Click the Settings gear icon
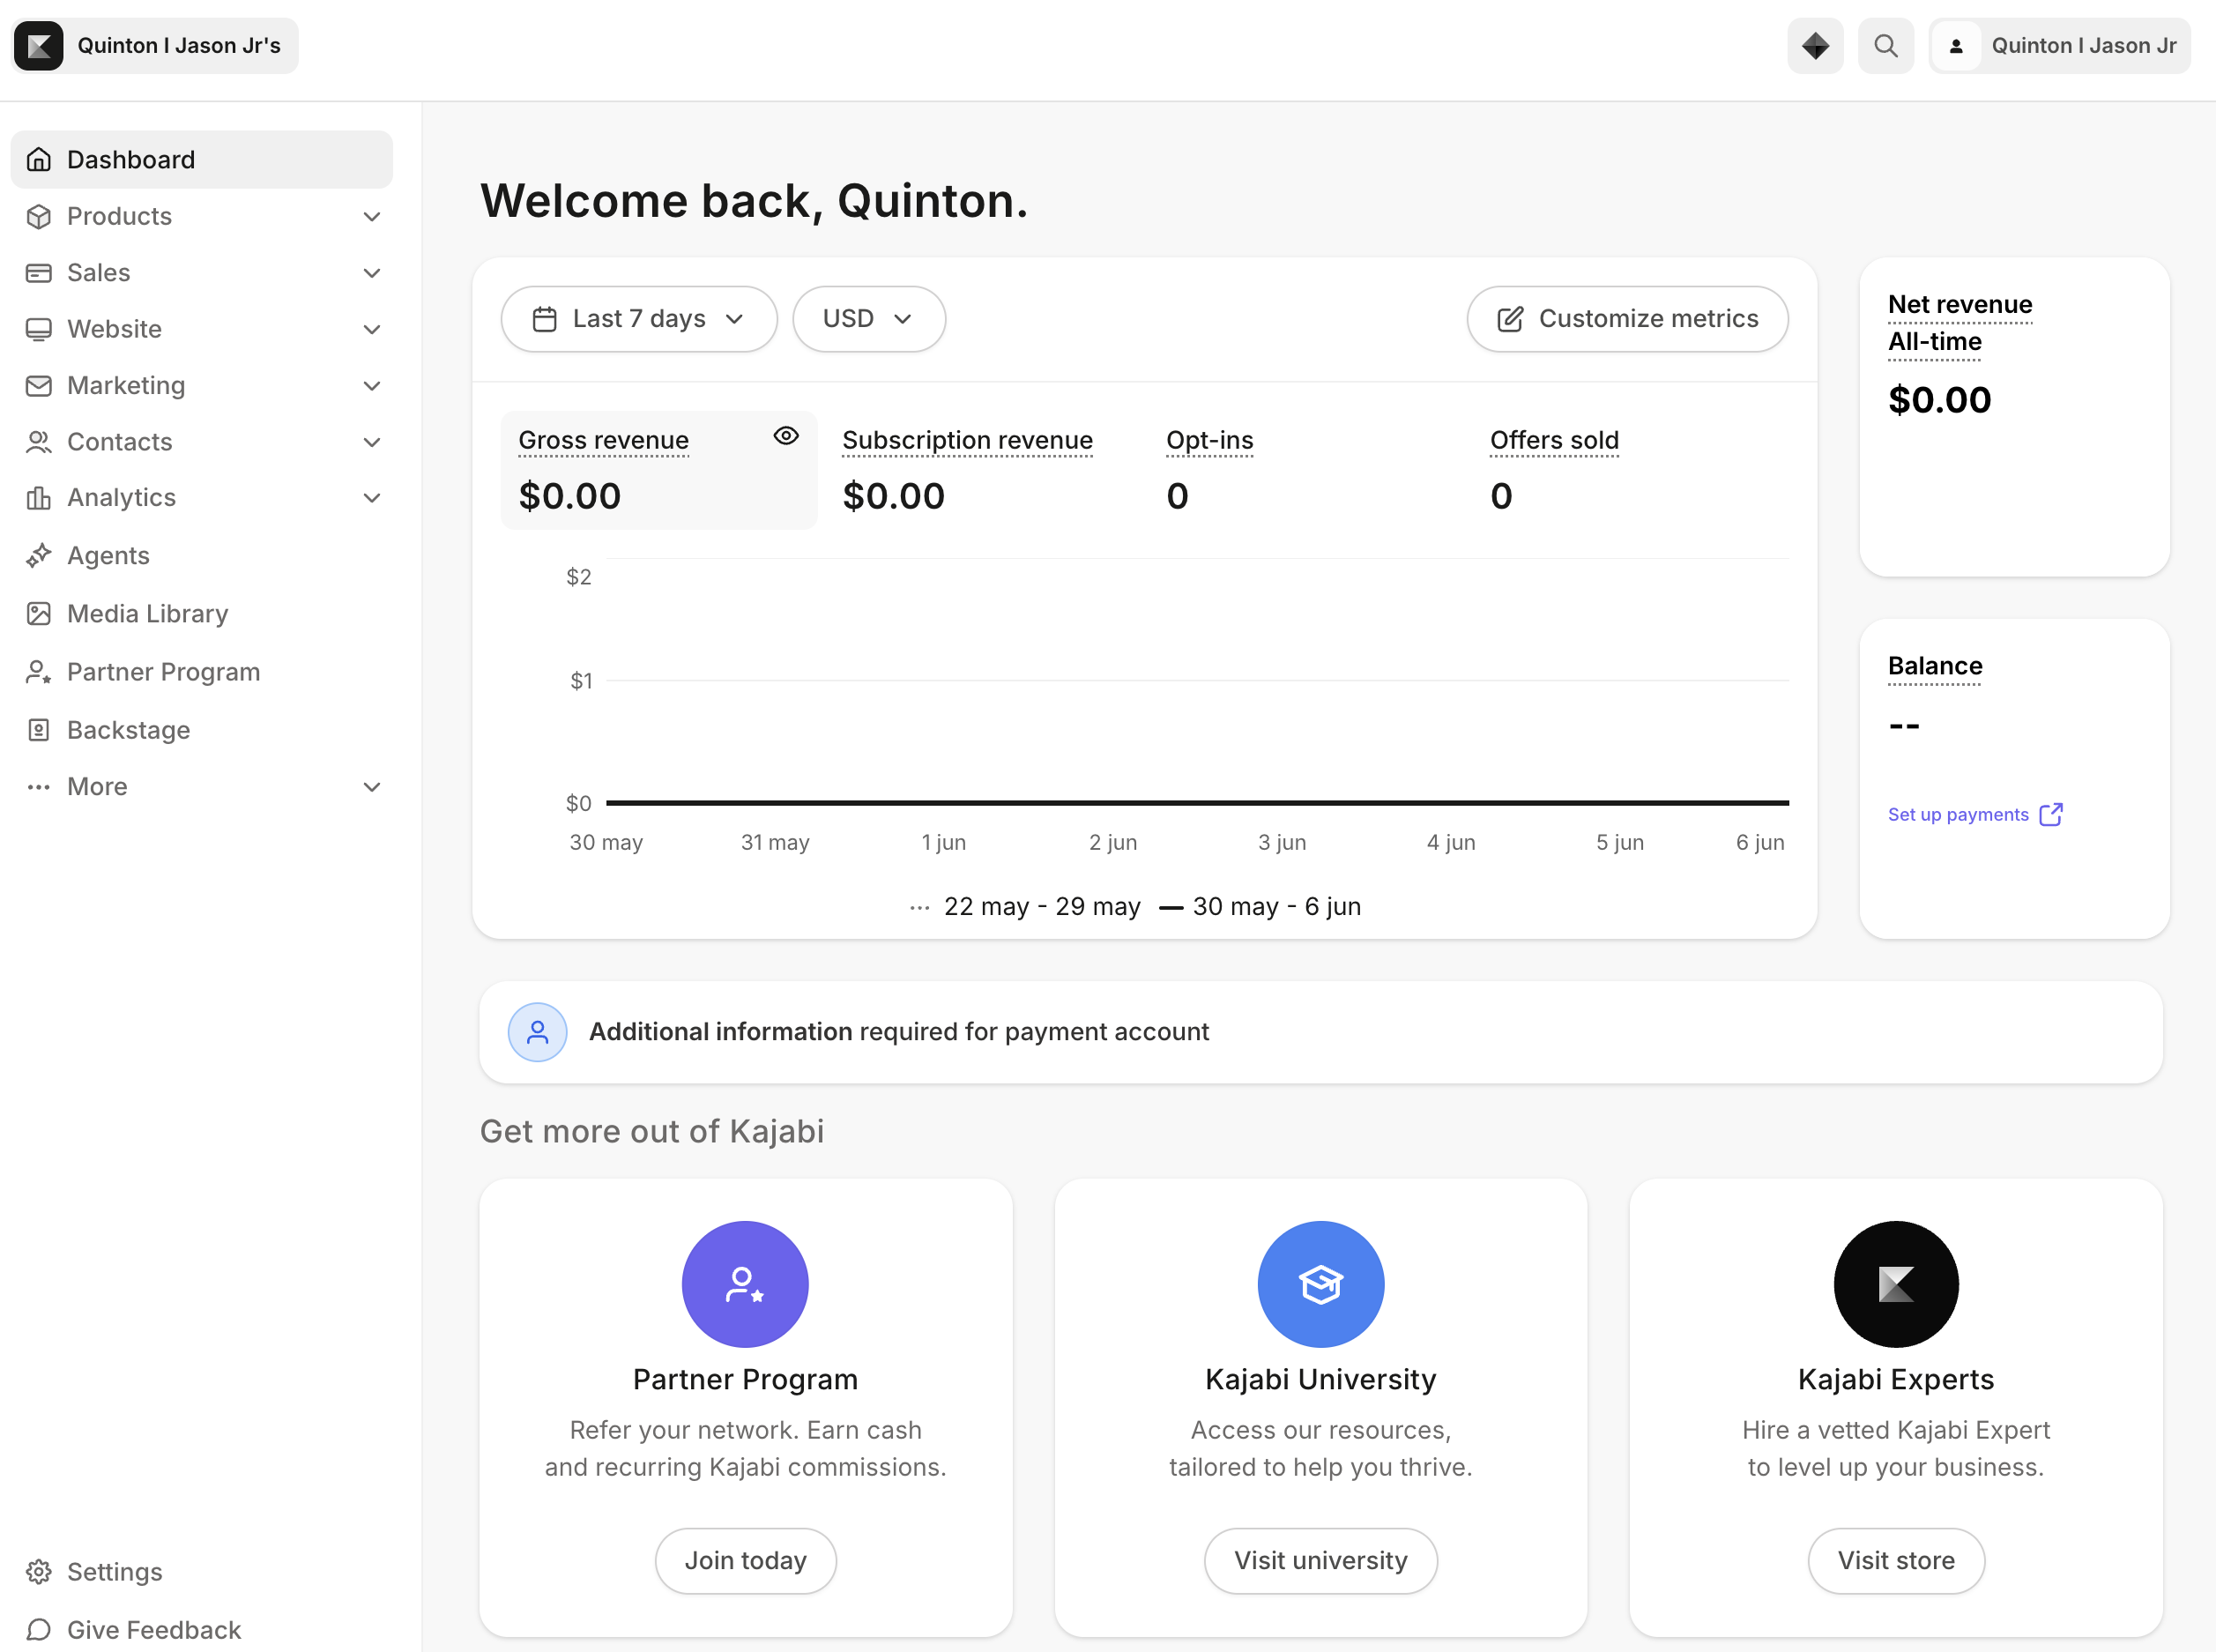 [39, 1572]
